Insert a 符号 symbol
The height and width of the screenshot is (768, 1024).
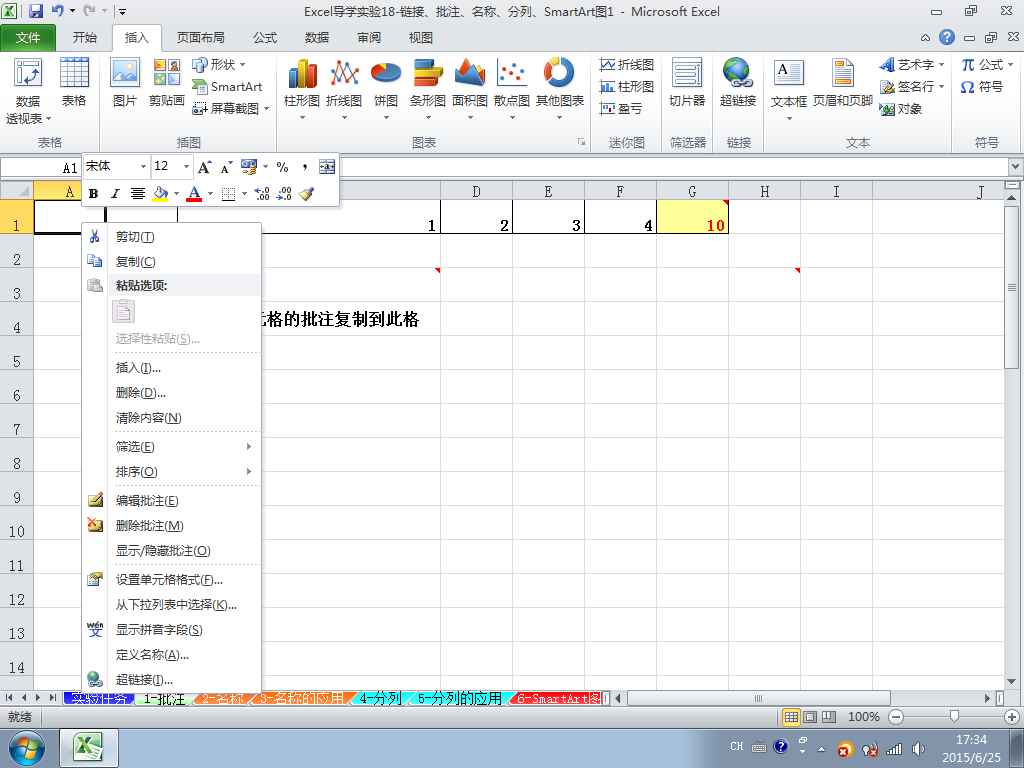click(x=982, y=86)
